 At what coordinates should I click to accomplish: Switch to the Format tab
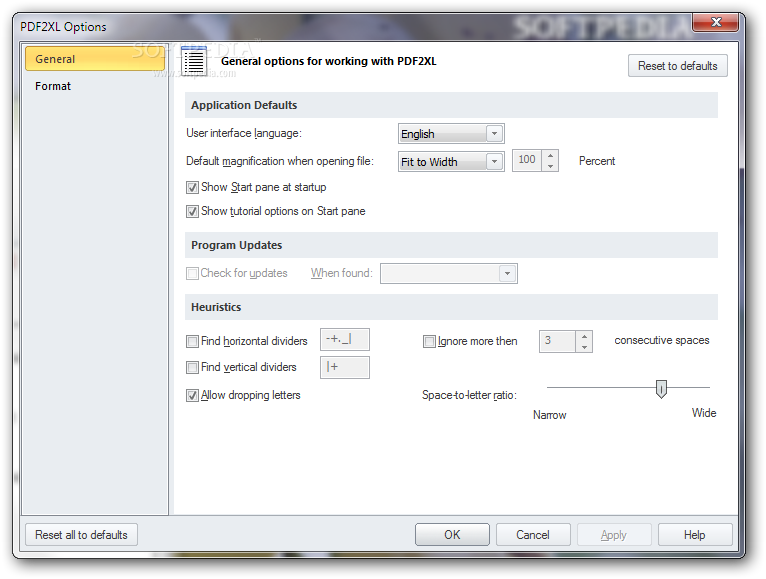click(53, 86)
